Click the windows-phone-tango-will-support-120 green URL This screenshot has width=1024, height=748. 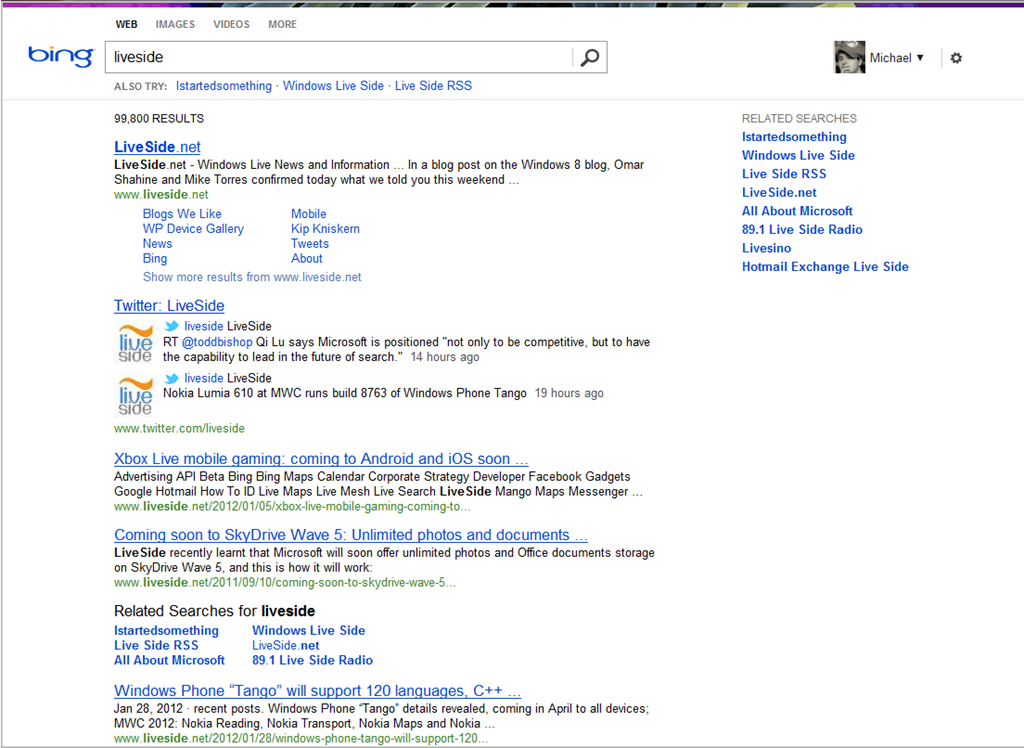(x=301, y=739)
